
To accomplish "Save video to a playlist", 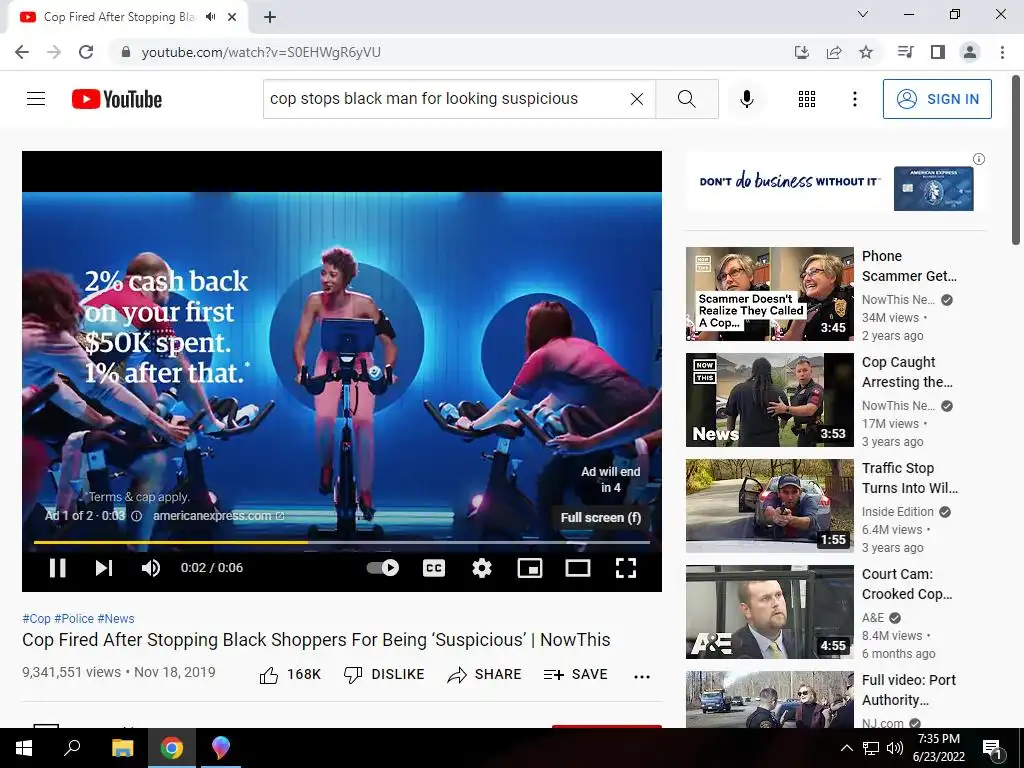I will pyautogui.click(x=575, y=675).
